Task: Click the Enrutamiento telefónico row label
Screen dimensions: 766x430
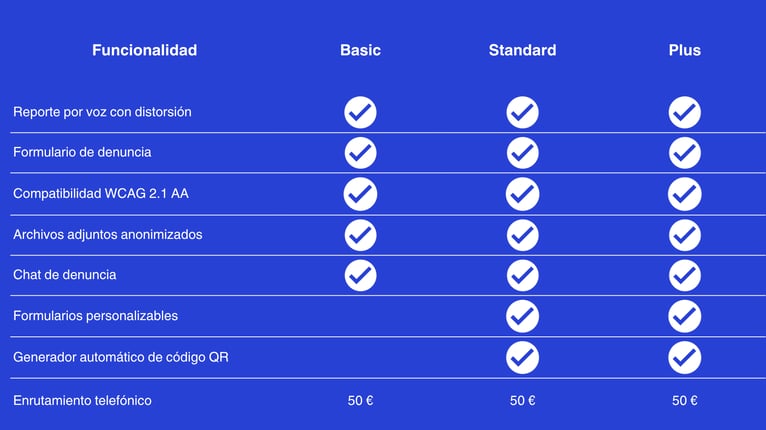Action: (82, 400)
